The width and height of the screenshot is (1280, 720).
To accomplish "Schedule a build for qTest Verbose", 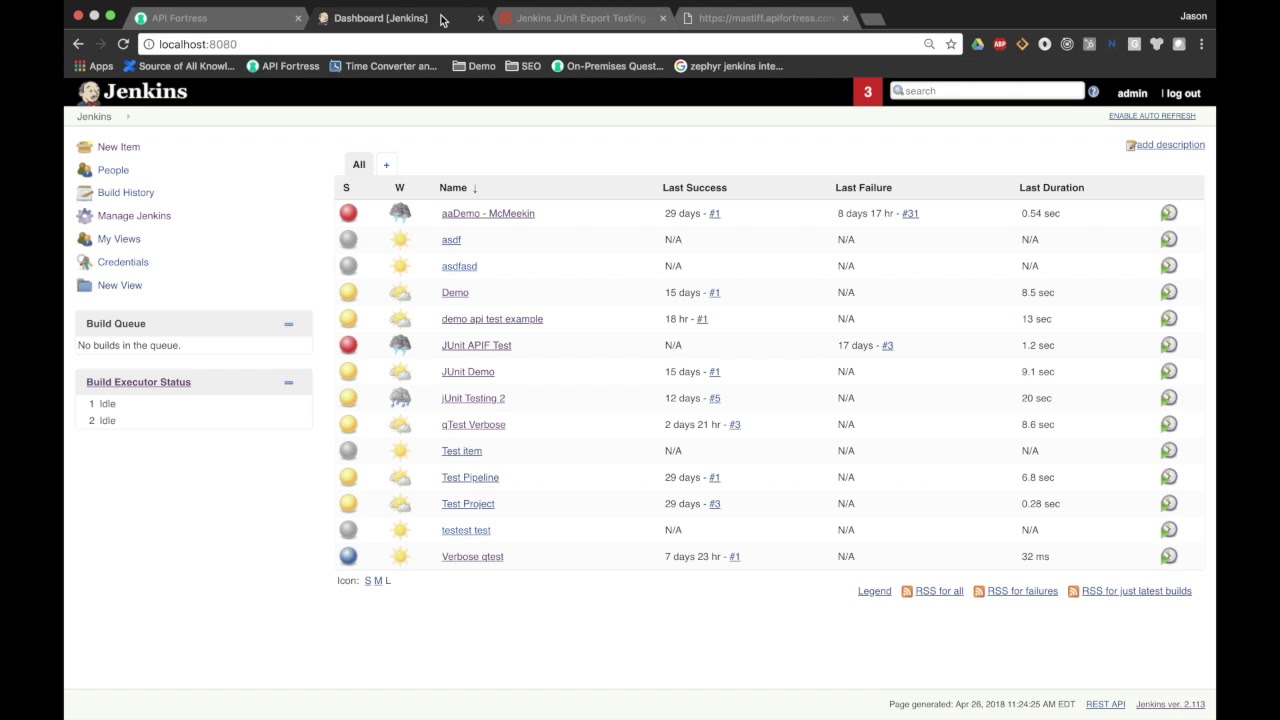I will pos(1169,424).
